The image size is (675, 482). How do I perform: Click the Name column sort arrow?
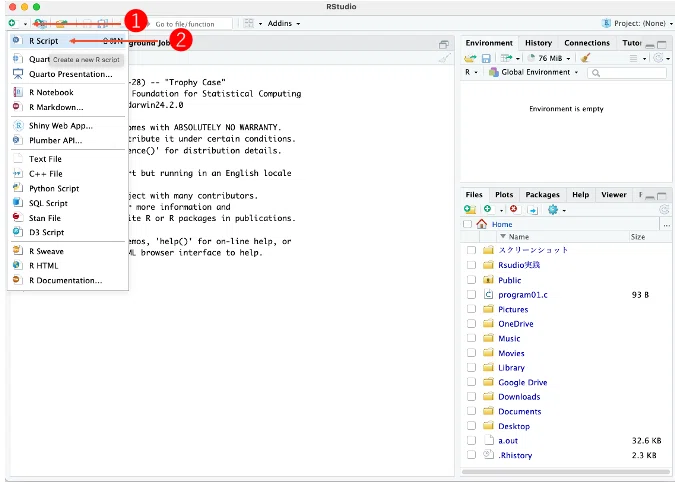(x=503, y=236)
